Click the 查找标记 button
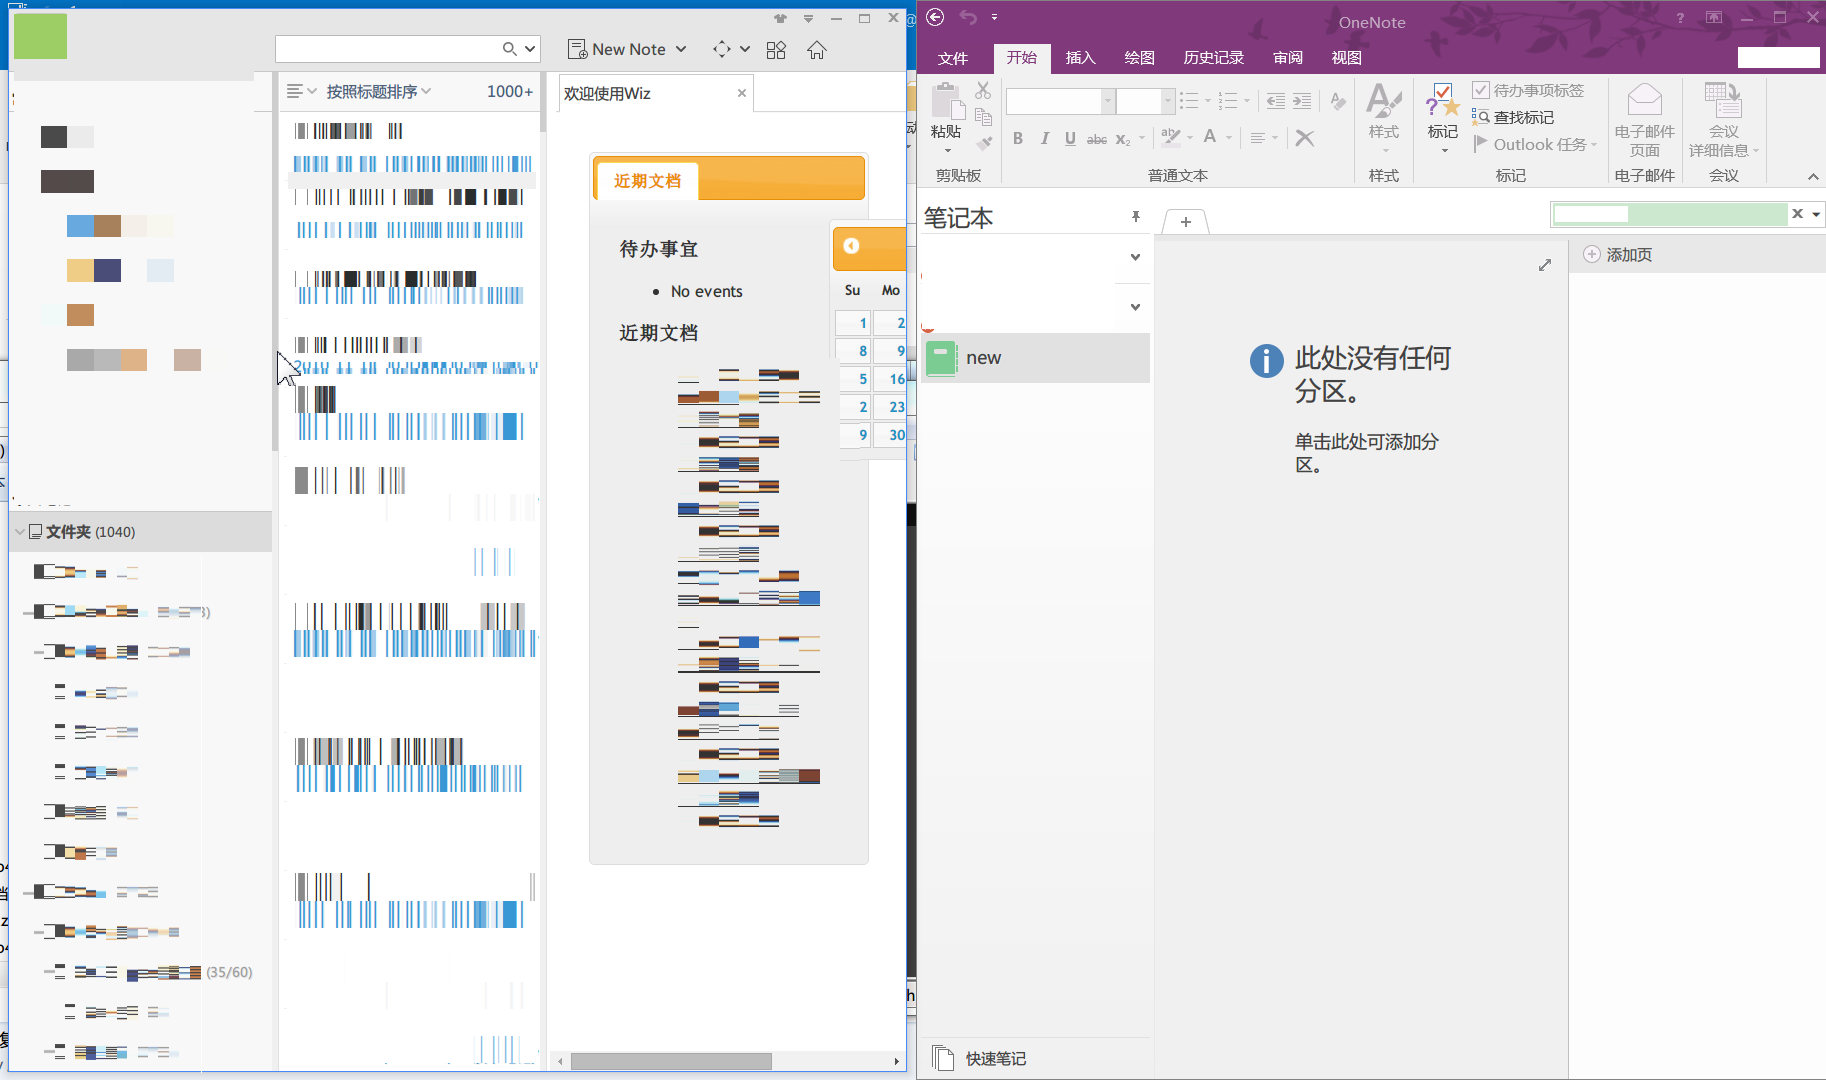 (1513, 117)
